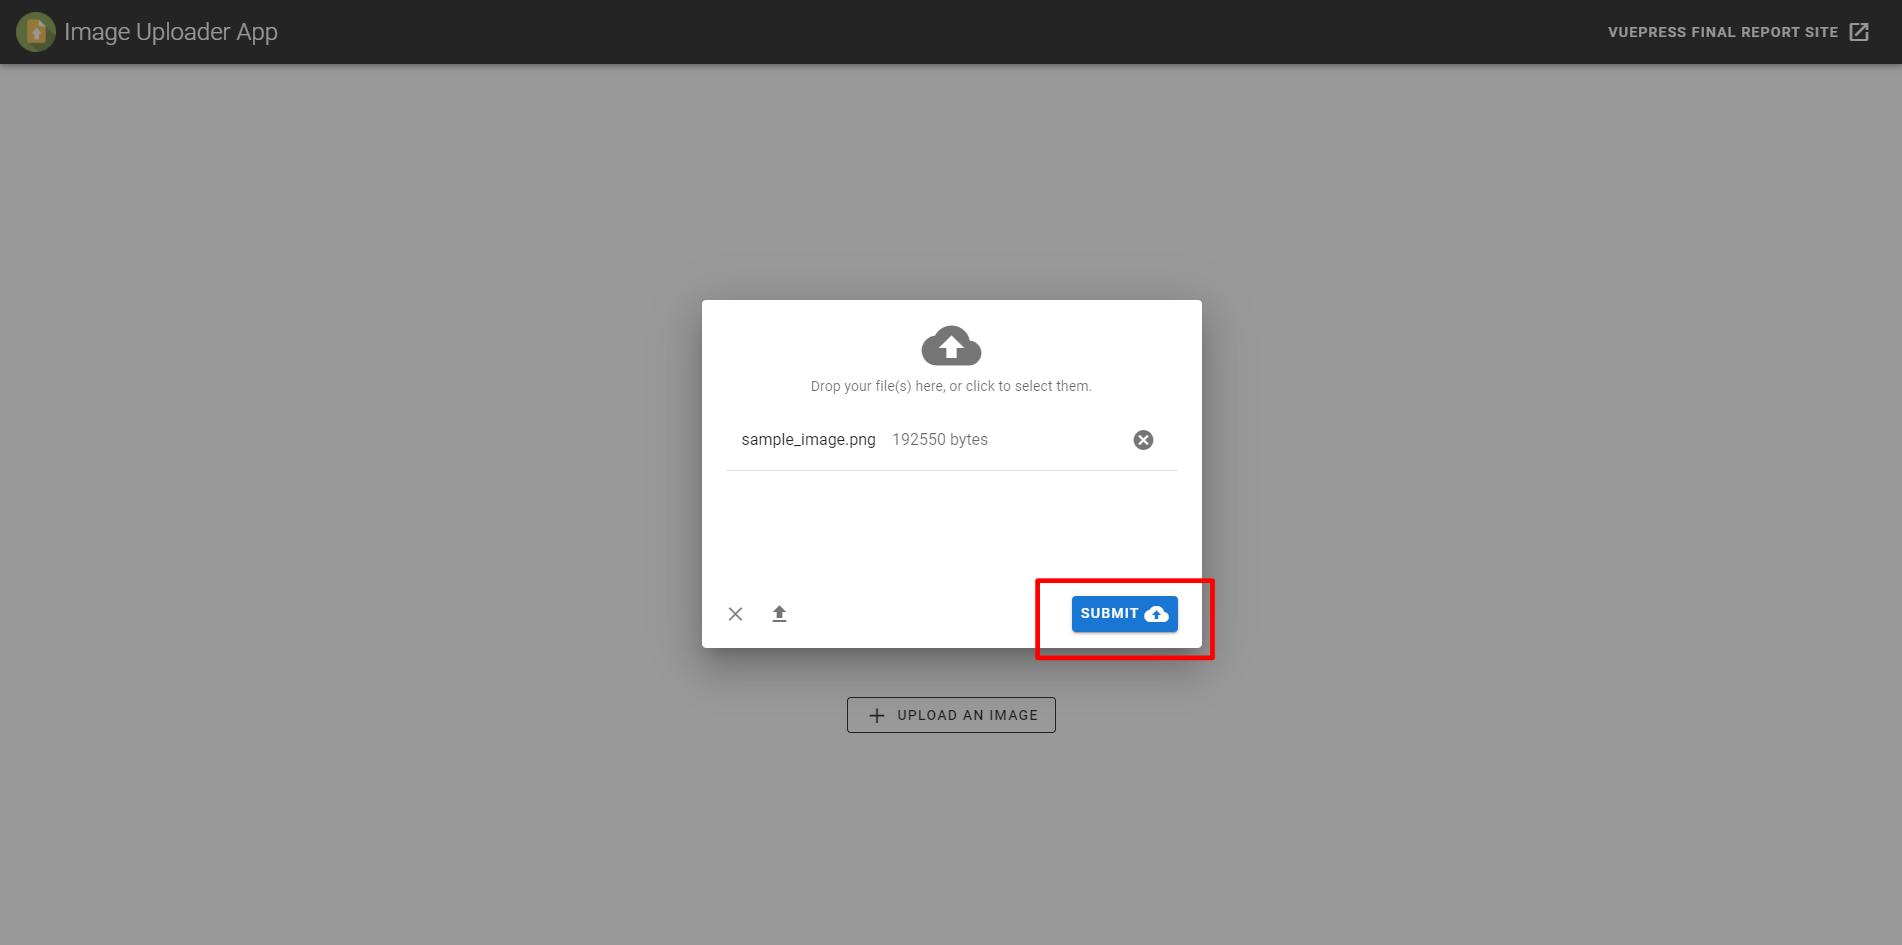1902x945 pixels.
Task: Click the cloud upload icon above drop zone
Action: 951,345
